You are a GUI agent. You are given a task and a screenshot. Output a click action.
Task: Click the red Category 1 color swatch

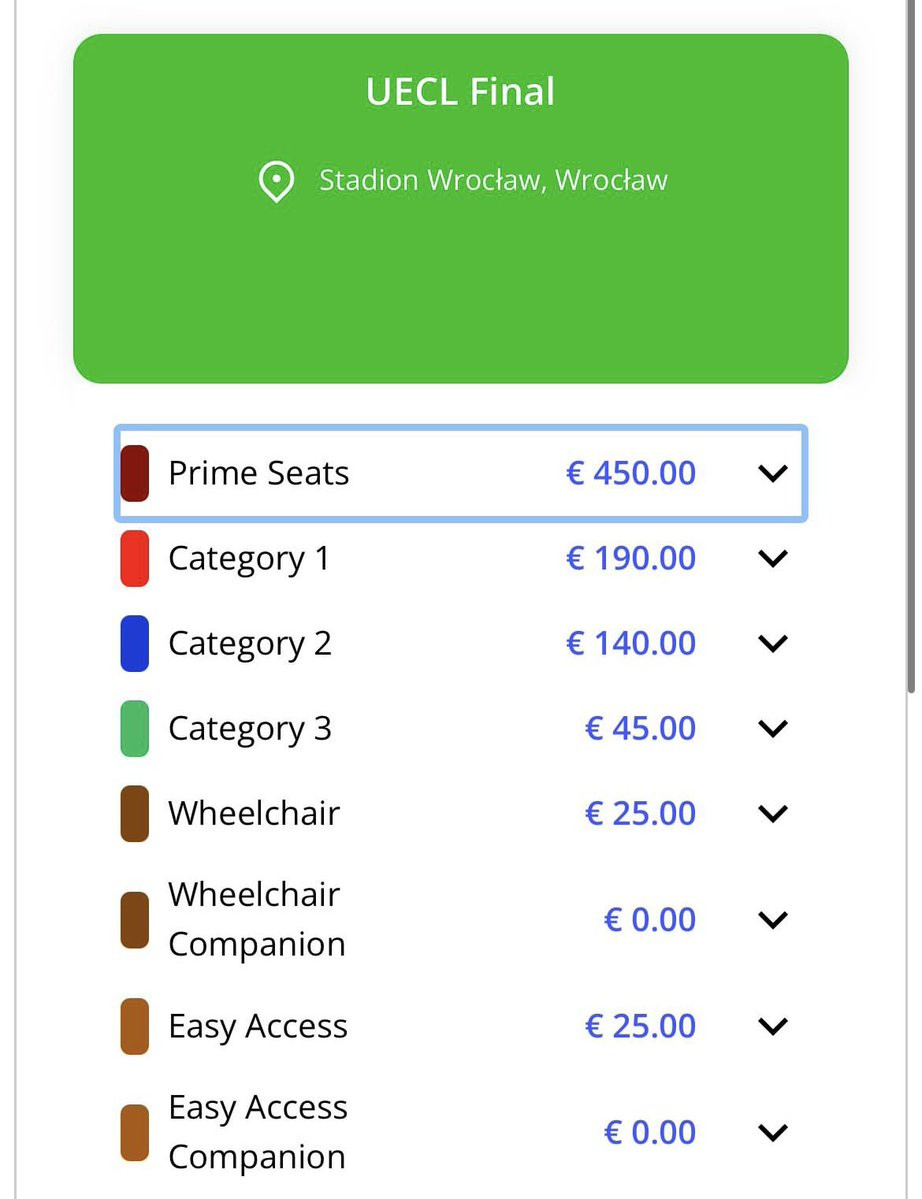point(135,558)
